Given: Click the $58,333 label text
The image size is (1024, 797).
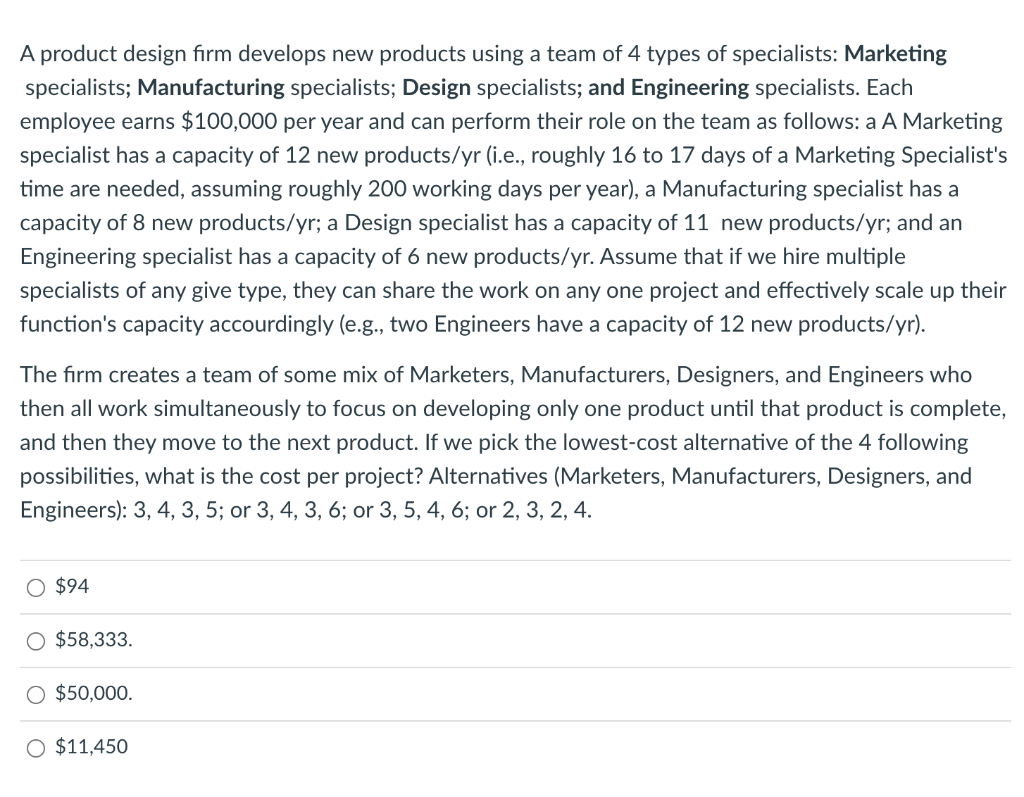Looking at the screenshot, I should pos(92,640).
